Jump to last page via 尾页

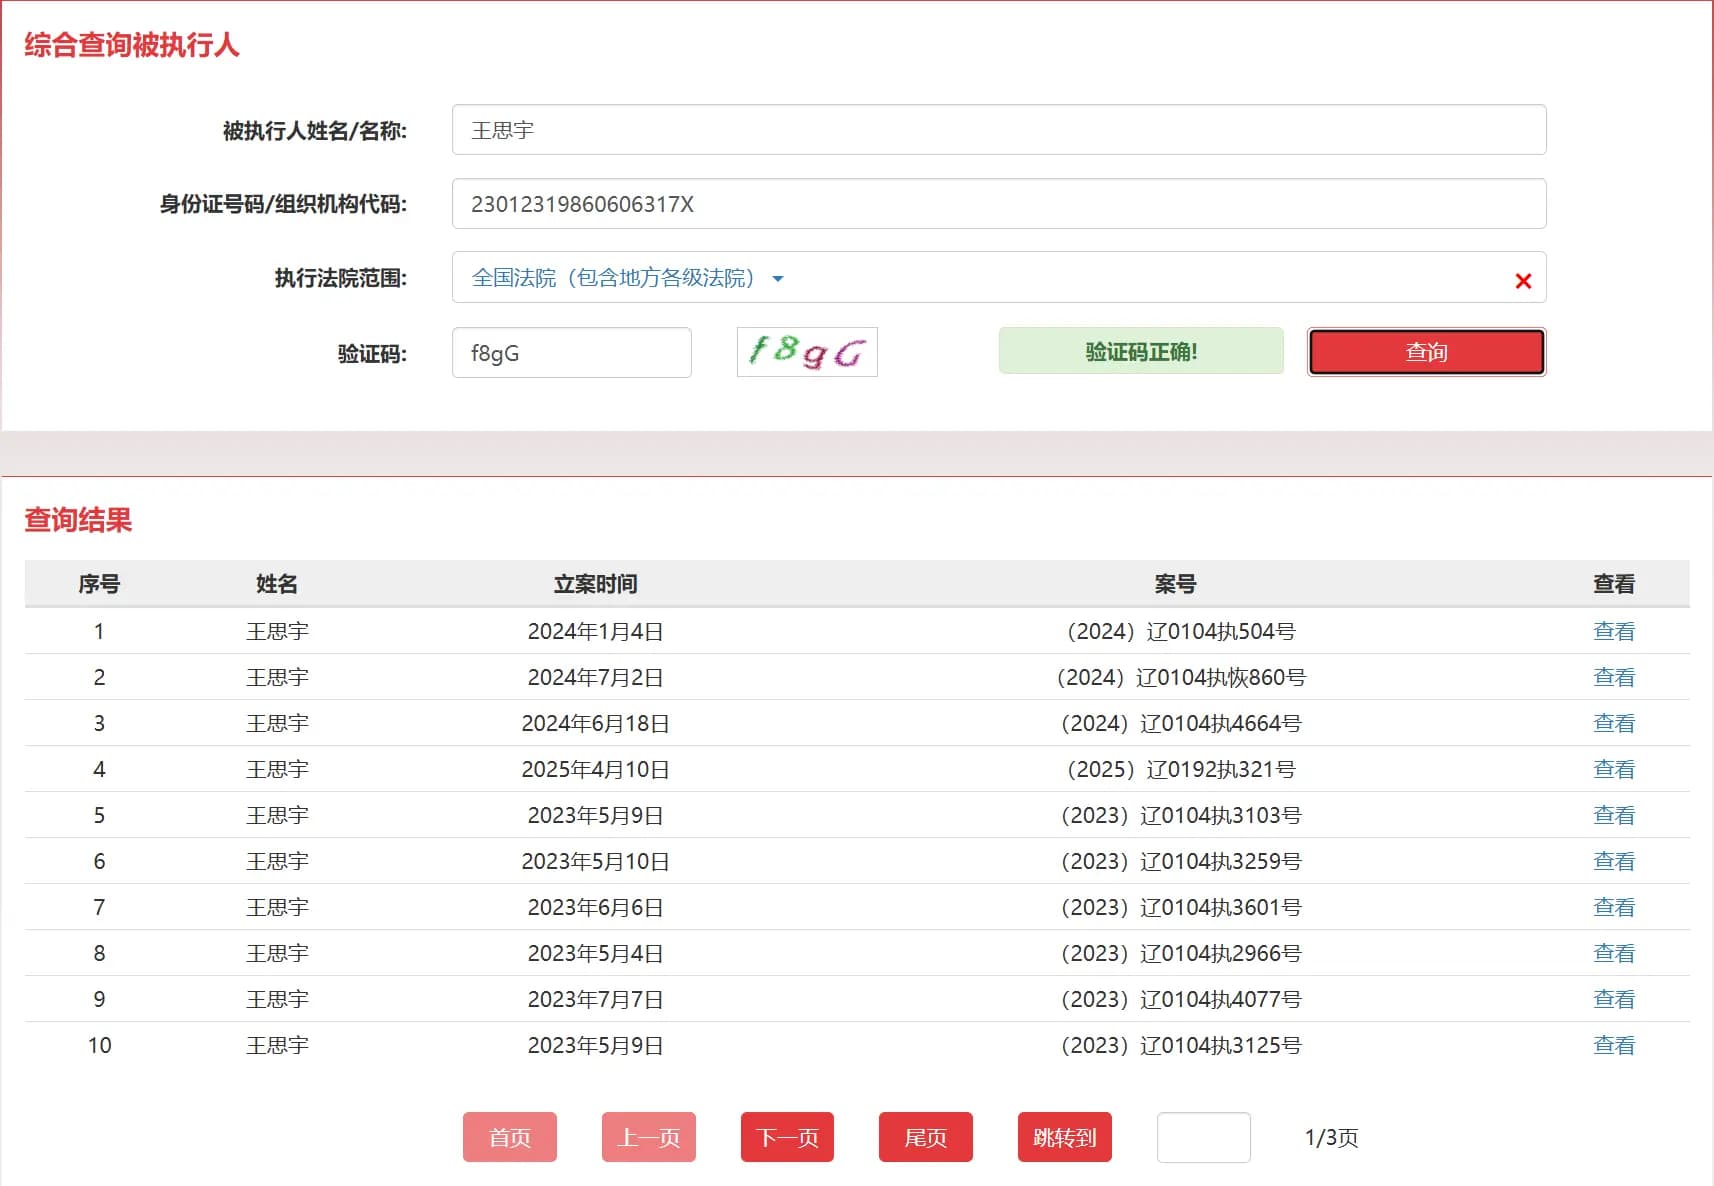[x=924, y=1137]
